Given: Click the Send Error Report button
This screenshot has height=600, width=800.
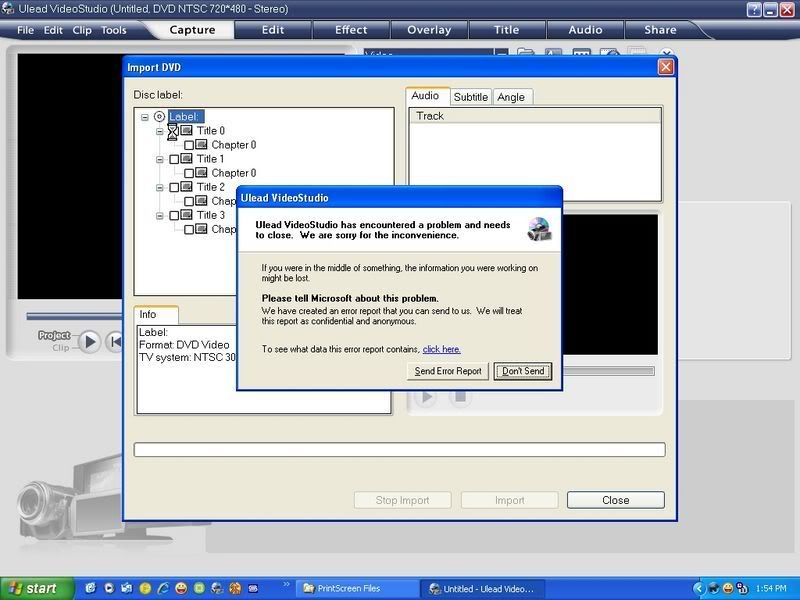Looking at the screenshot, I should 448,371.
